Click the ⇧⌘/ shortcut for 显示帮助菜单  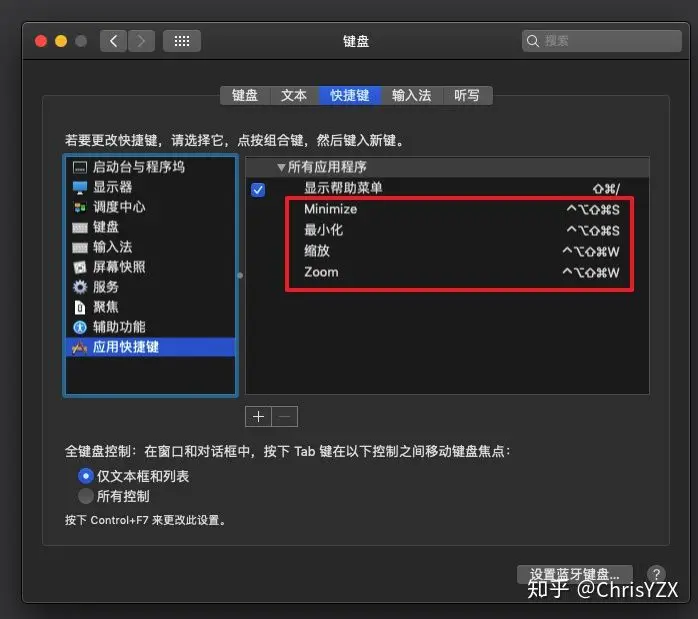(x=606, y=189)
